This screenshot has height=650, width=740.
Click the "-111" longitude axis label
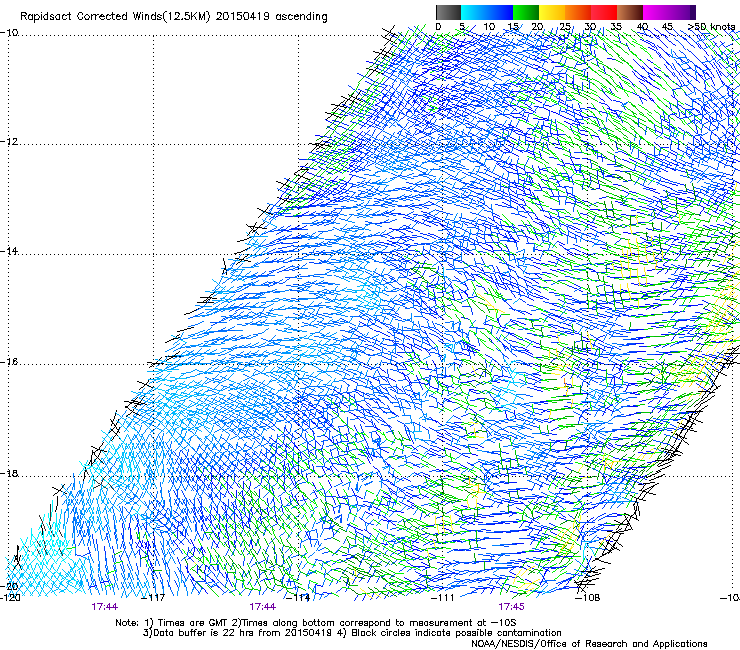click(x=443, y=598)
